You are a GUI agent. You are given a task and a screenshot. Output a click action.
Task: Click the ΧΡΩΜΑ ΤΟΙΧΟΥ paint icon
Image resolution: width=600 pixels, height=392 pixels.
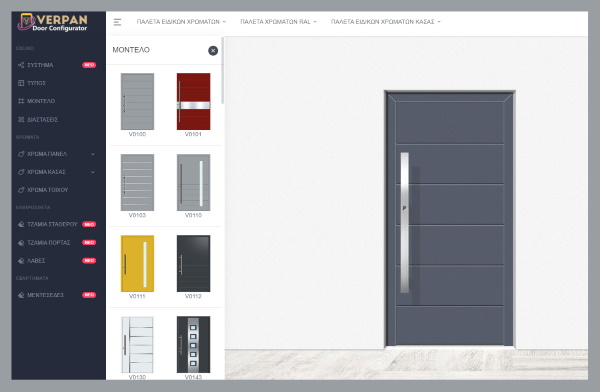[x=21, y=190]
